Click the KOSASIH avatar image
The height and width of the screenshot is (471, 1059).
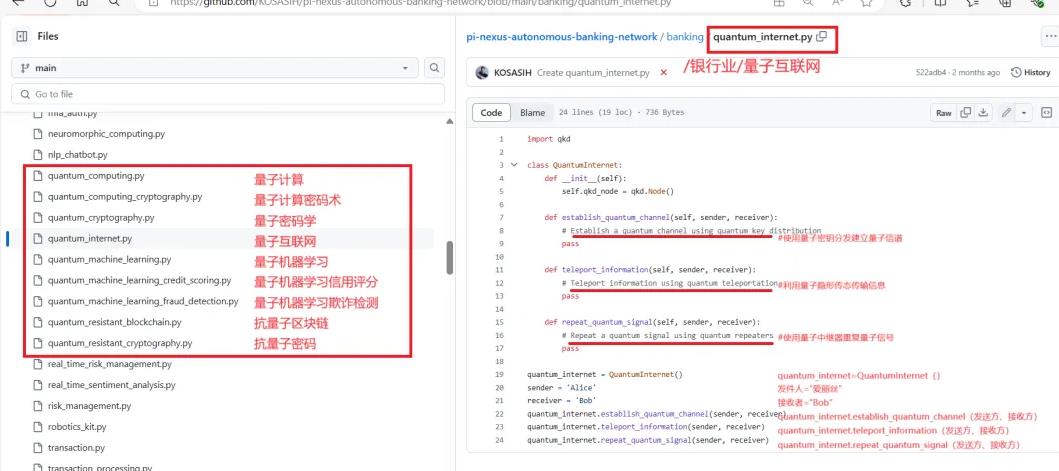[x=482, y=72]
